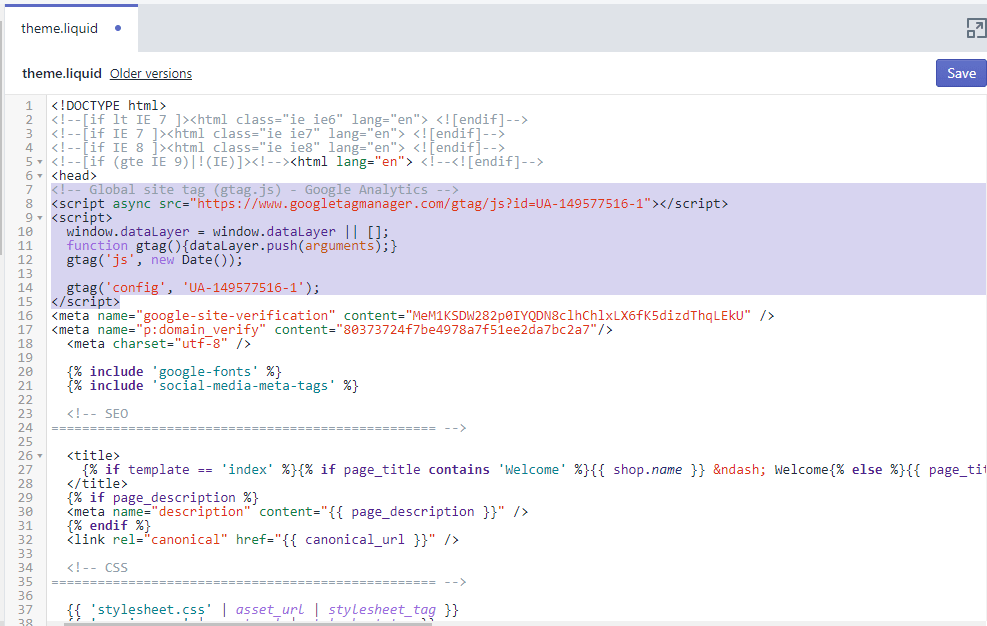Click the theme.liquid file title heading
Image resolution: width=987 pixels, height=626 pixels.
pyautogui.click(x=62, y=74)
